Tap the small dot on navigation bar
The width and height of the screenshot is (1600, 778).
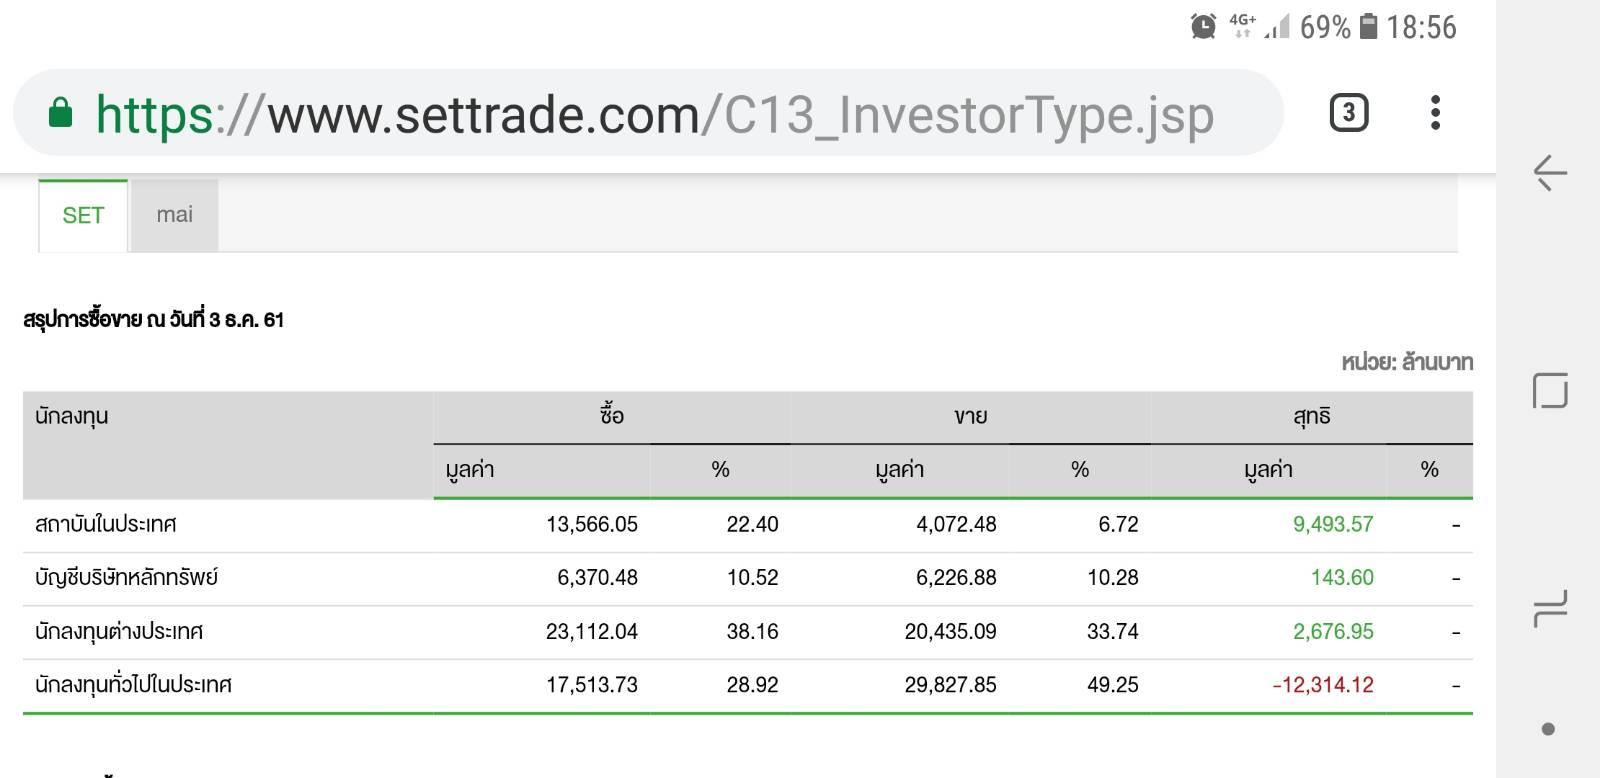[x=1548, y=729]
